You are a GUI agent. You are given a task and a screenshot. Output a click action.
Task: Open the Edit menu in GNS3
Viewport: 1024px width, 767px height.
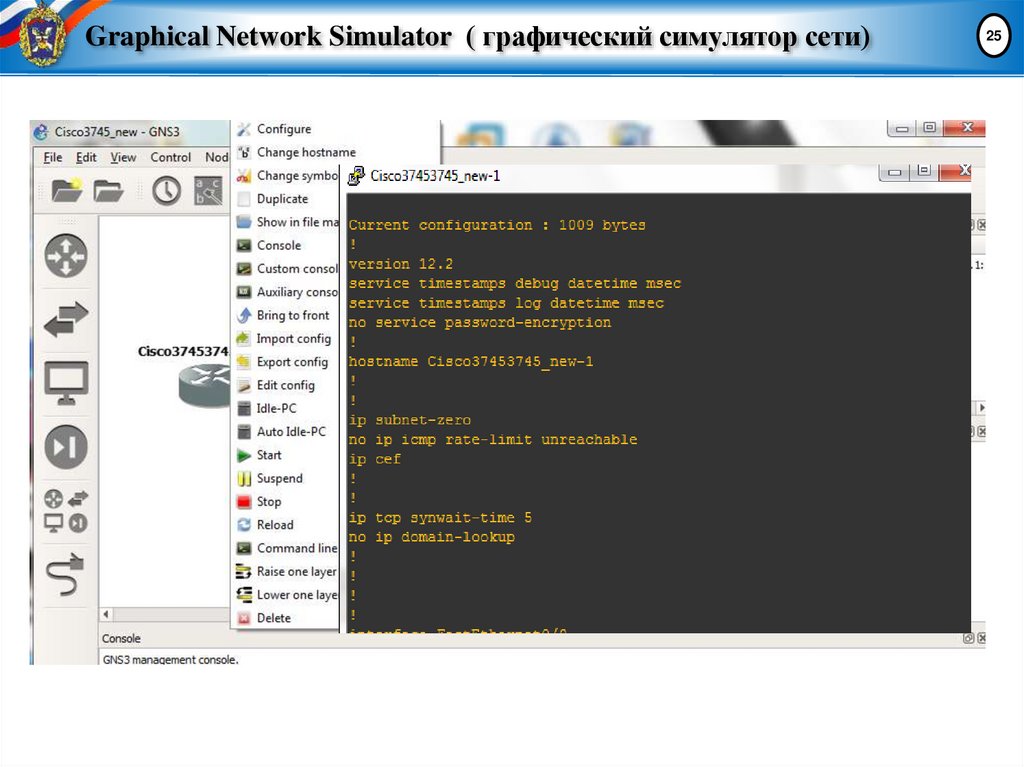click(x=86, y=157)
